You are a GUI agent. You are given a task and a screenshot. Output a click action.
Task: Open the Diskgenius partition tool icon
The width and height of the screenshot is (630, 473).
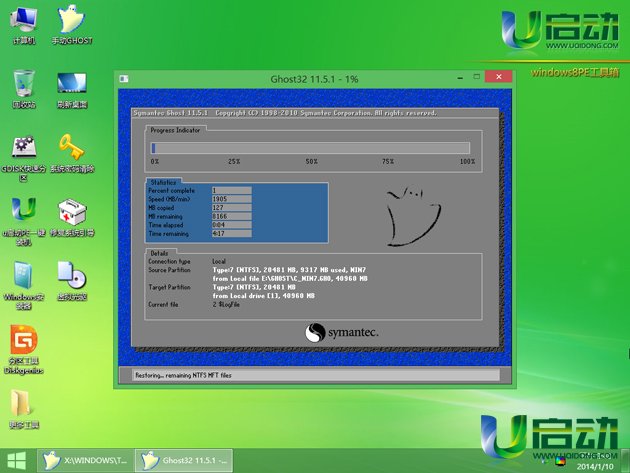[x=24, y=350]
